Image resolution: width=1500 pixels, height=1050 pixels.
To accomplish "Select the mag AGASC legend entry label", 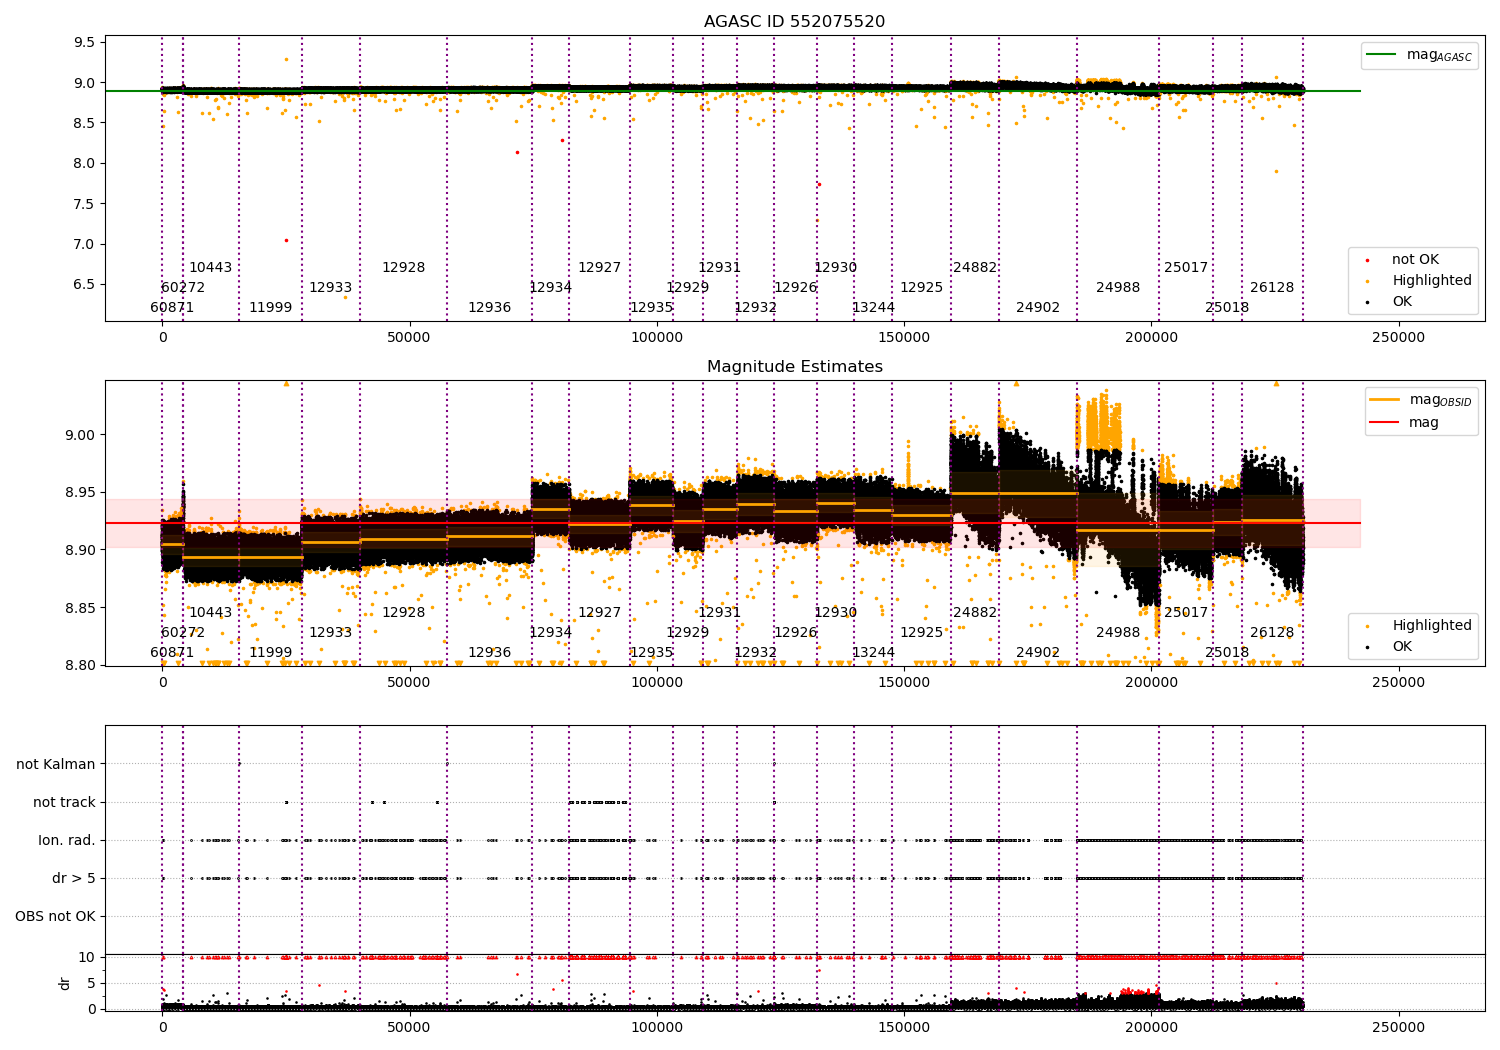I will click(1439, 55).
